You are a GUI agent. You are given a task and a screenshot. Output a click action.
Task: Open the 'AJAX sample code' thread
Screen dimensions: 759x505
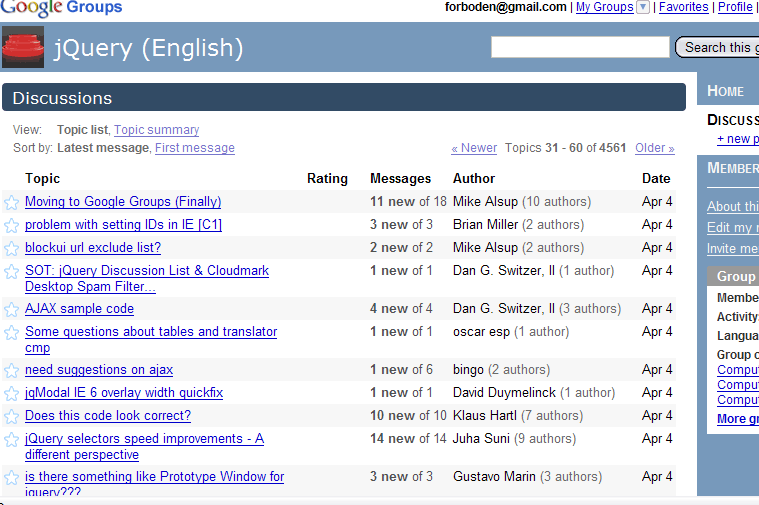[79, 309]
